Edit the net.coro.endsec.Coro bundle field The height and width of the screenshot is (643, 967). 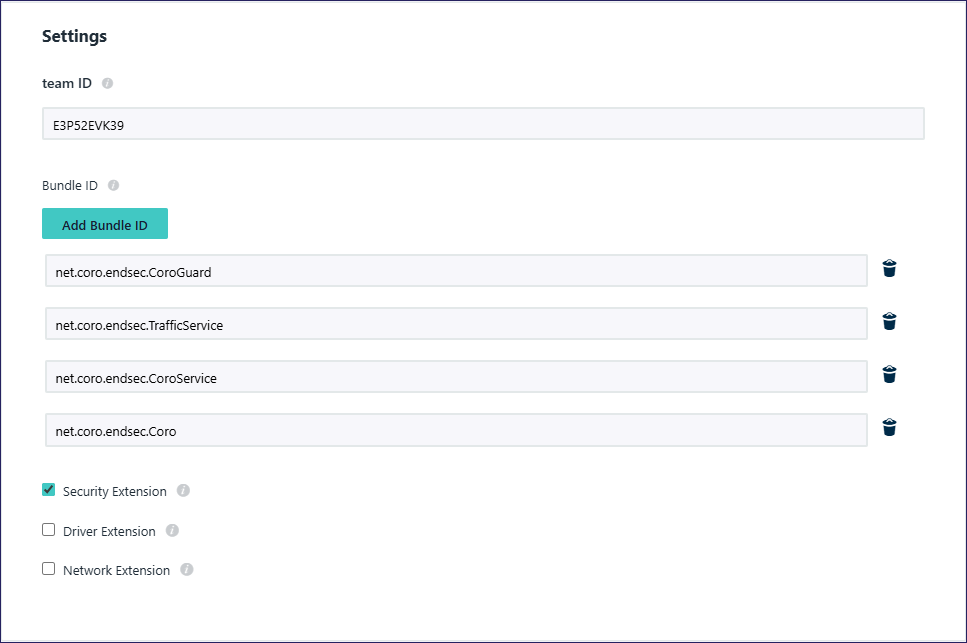pyautogui.click(x=456, y=431)
